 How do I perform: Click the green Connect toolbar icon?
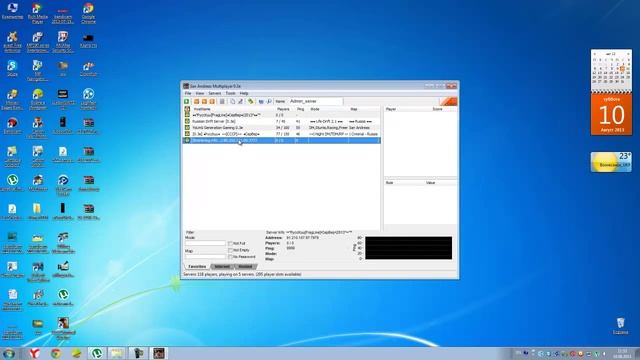click(187, 101)
